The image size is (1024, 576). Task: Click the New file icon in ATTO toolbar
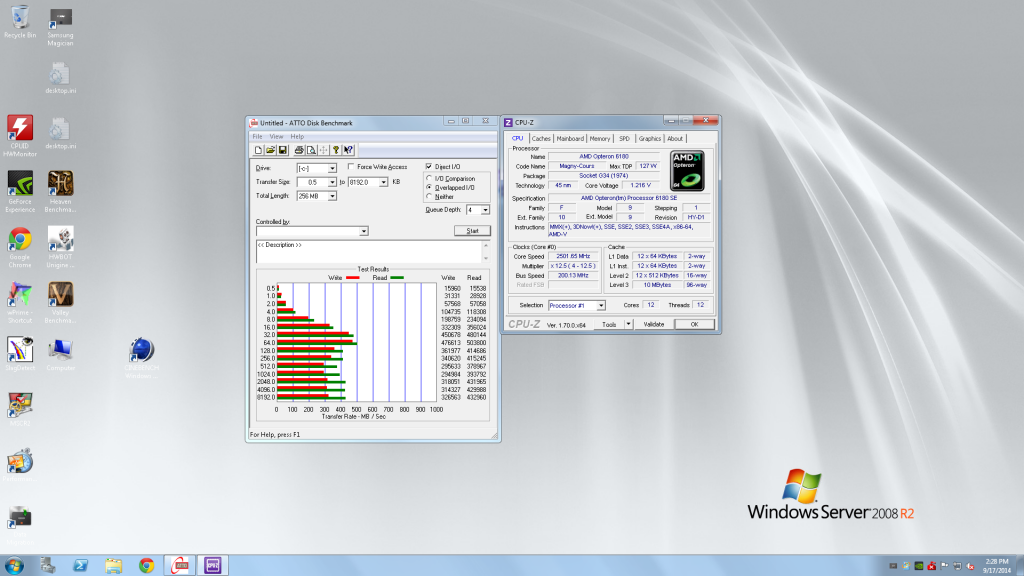pos(258,150)
